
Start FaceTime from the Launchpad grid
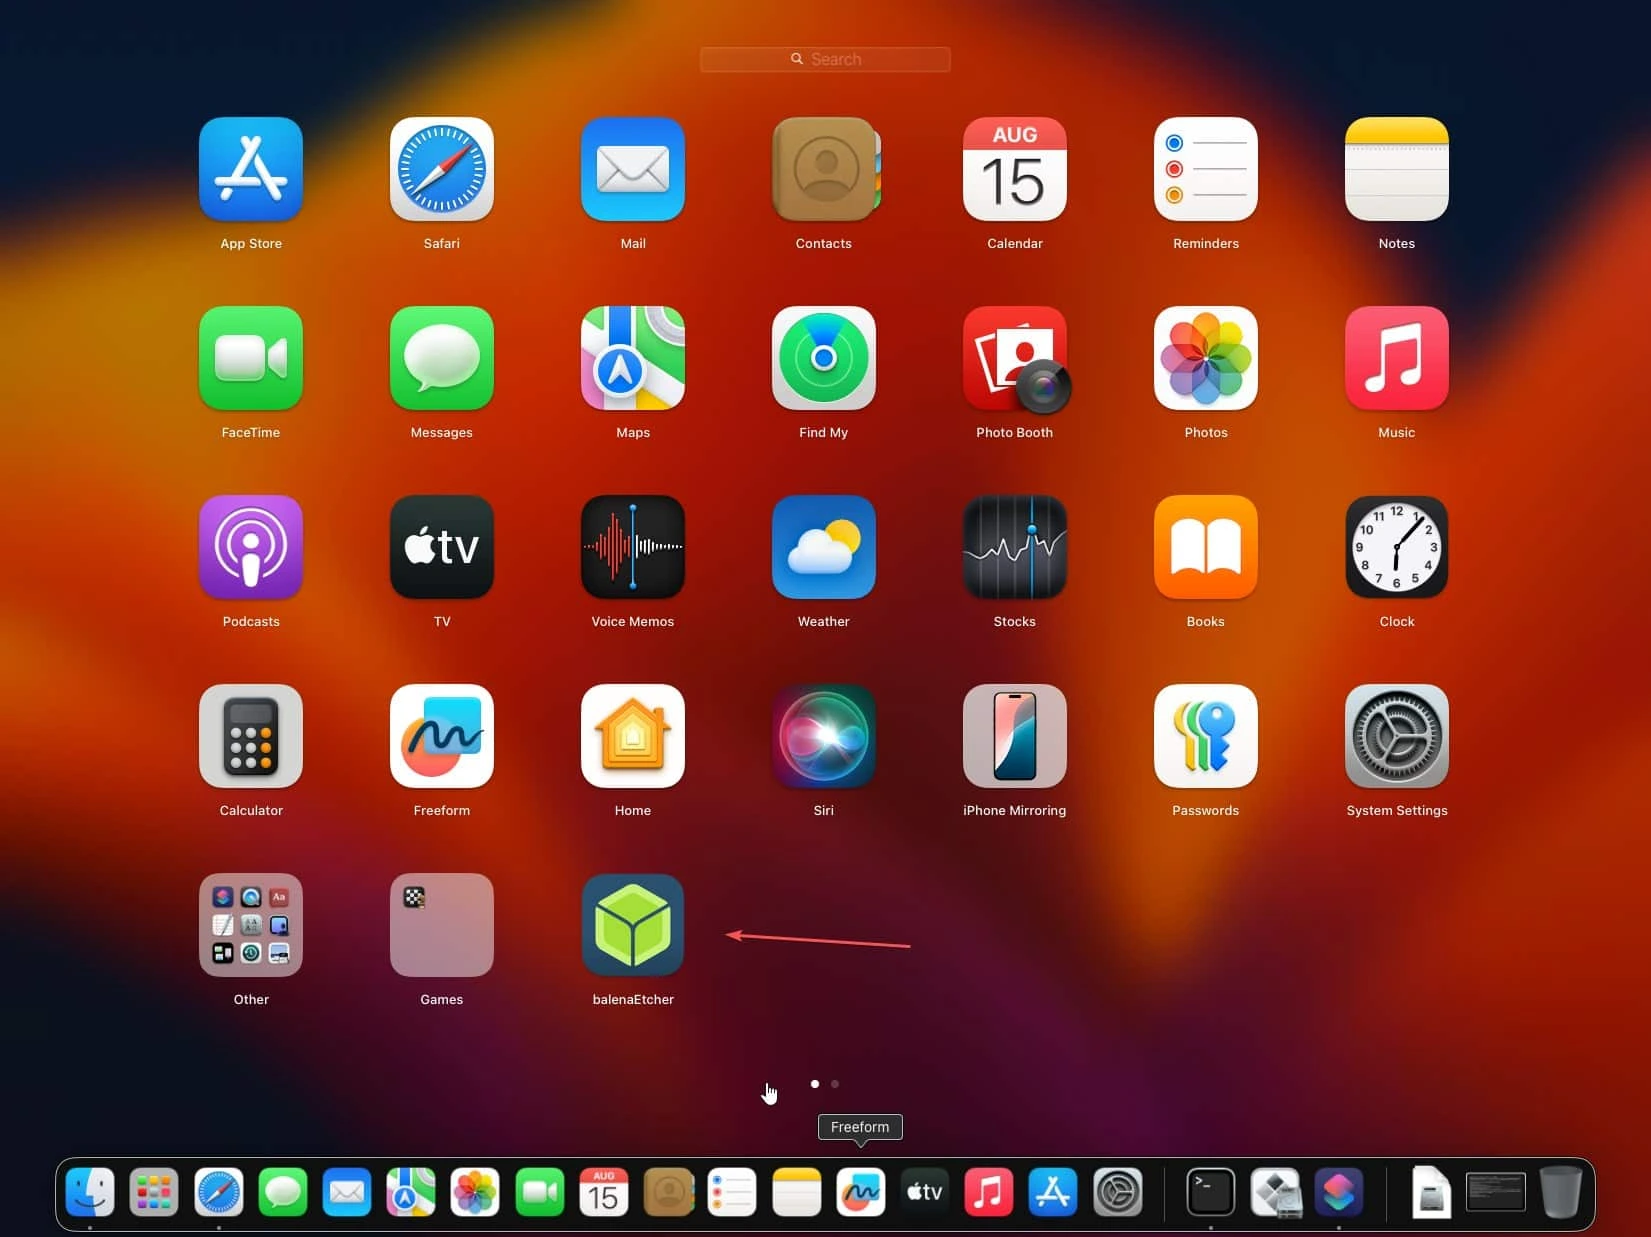tap(251, 358)
